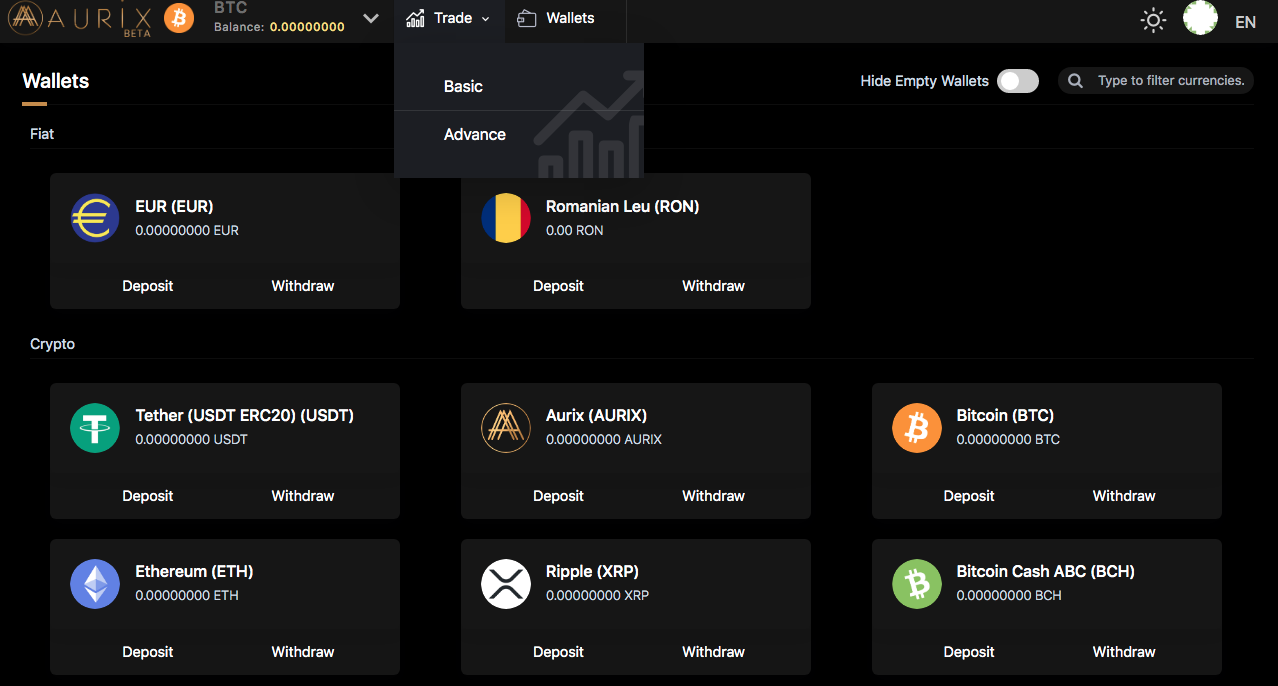The width and height of the screenshot is (1278, 686).
Task: Click the EUR euro coin icon
Action: [x=95, y=218]
